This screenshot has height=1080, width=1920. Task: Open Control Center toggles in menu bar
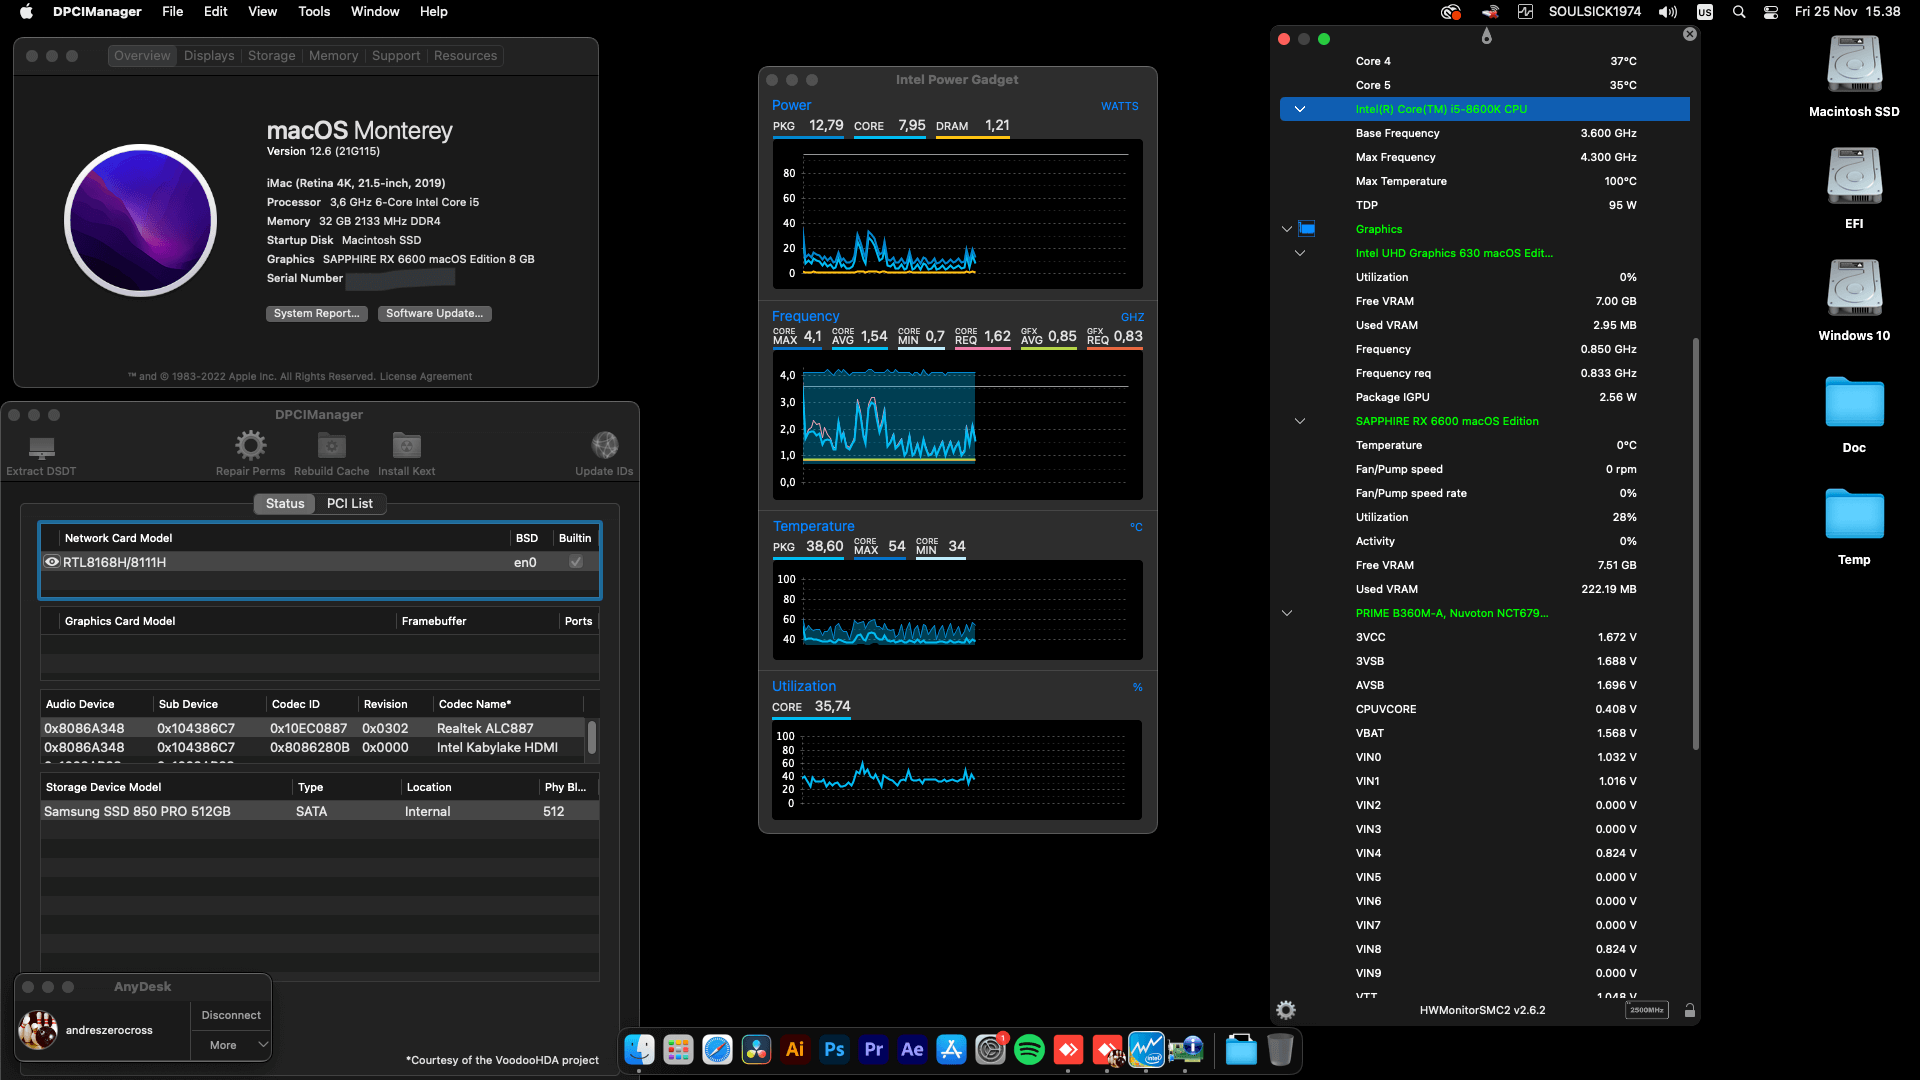(x=1771, y=12)
